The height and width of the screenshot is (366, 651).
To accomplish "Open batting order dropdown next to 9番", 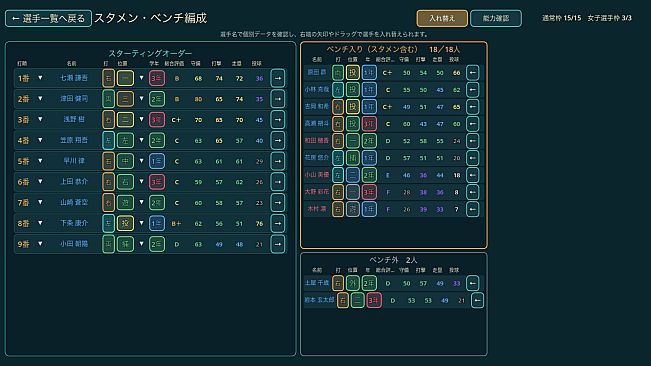I will [x=40, y=244].
